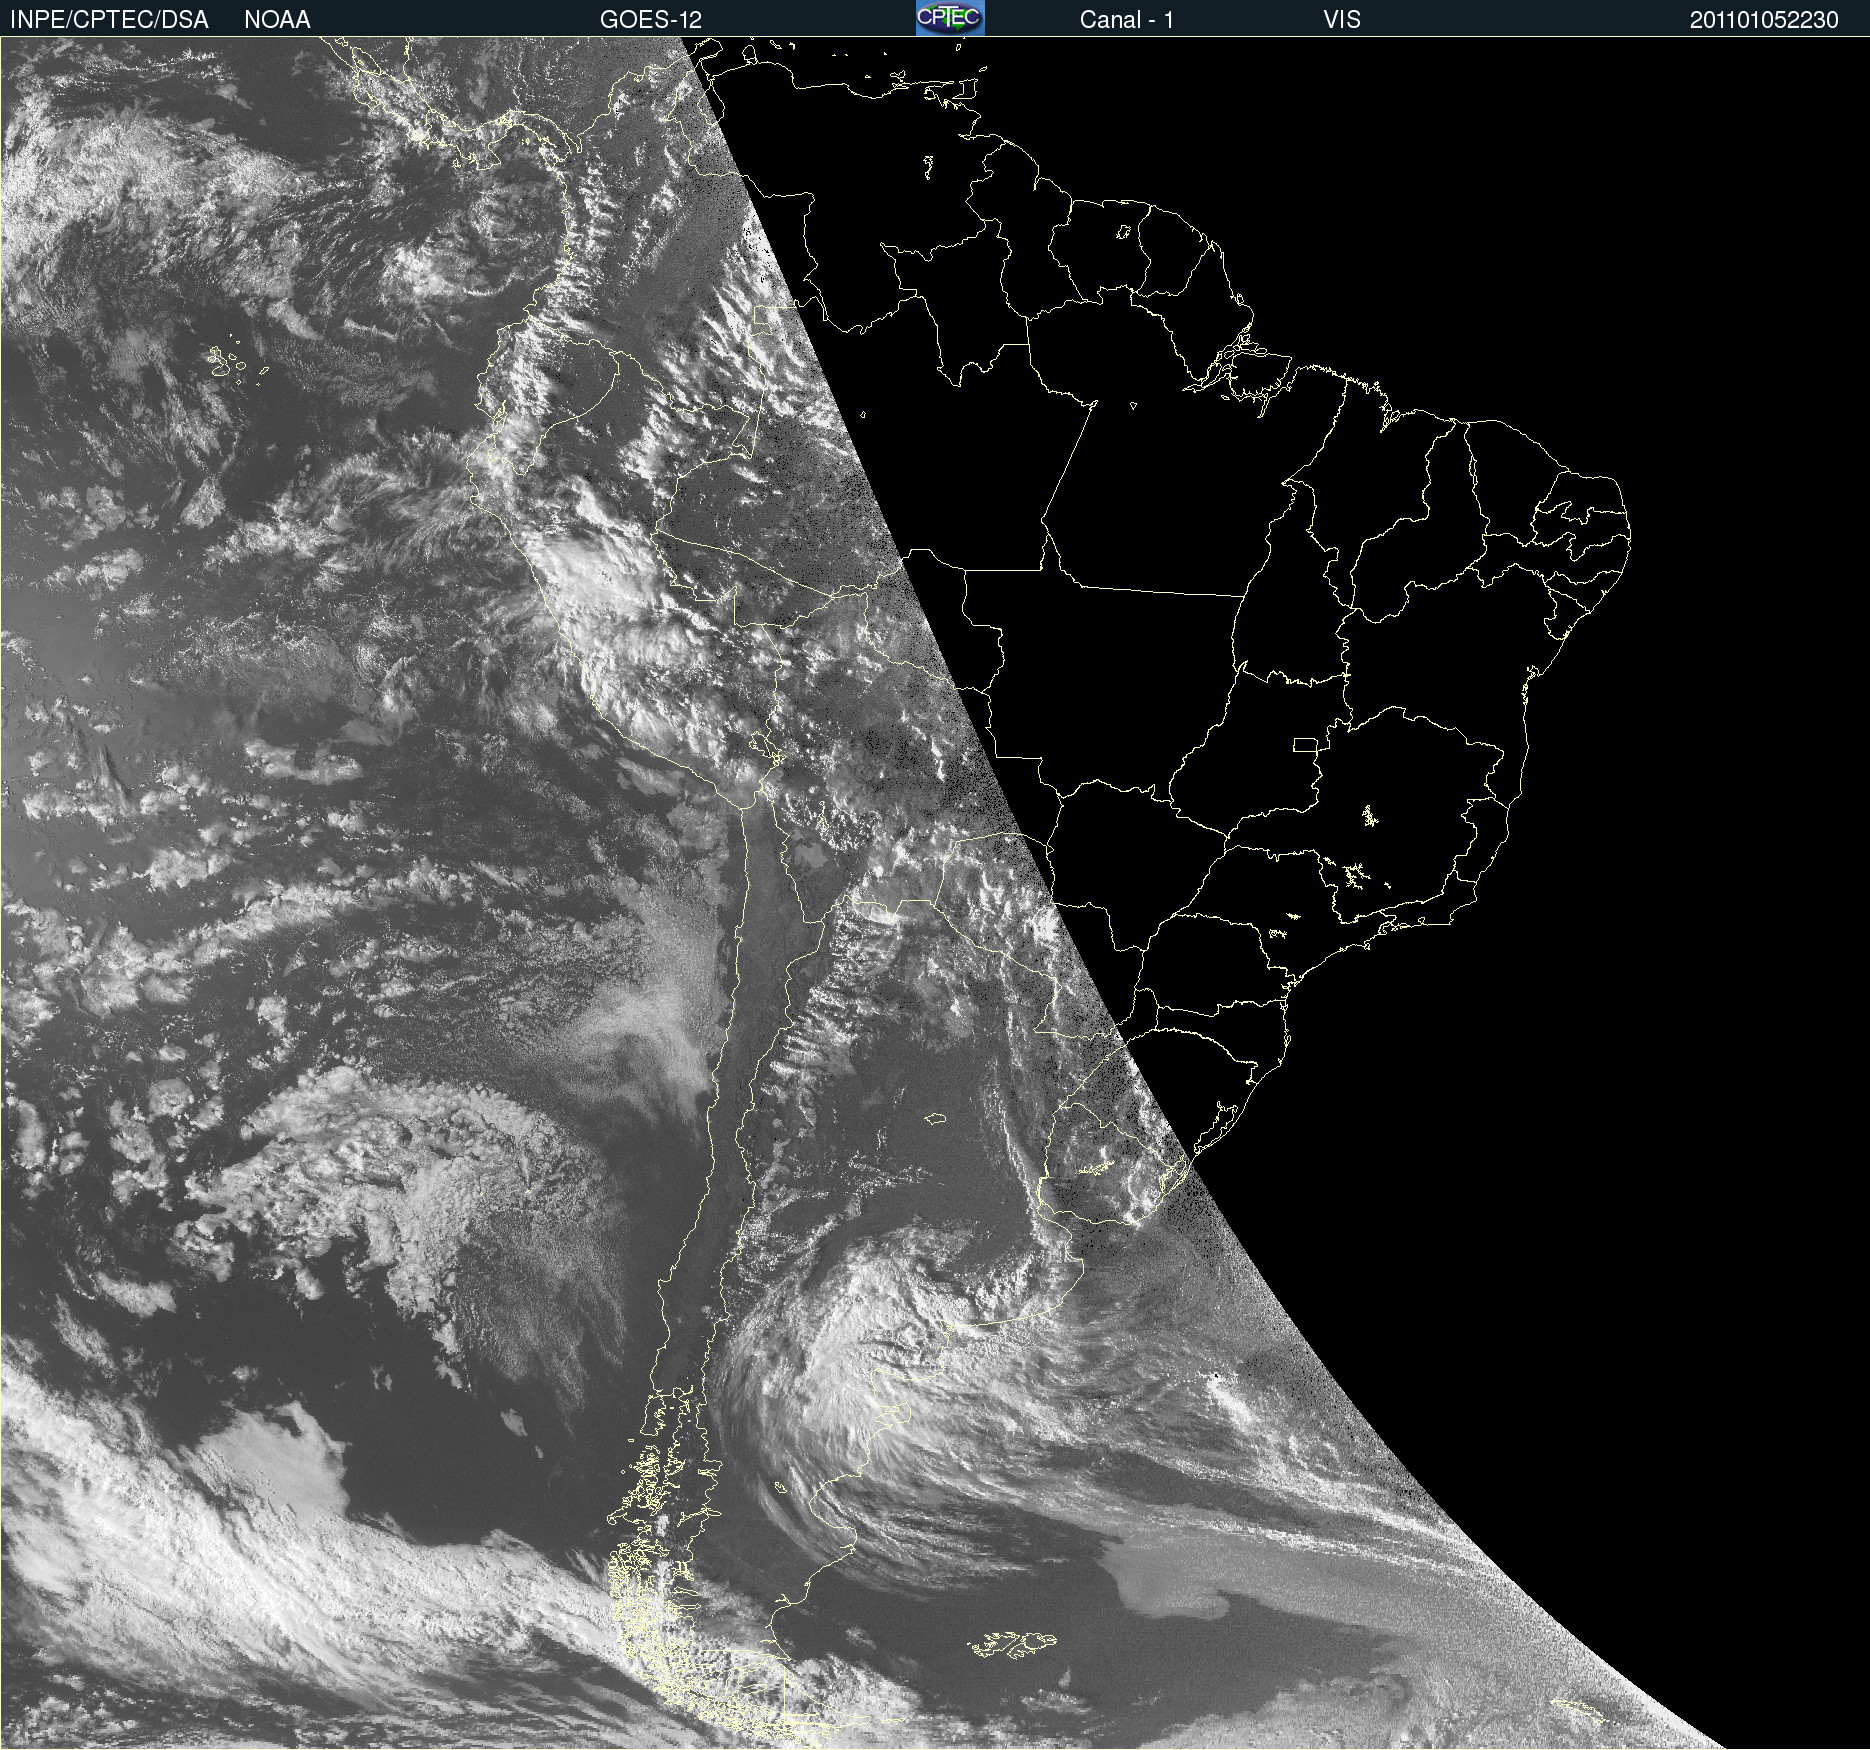Click the NOAA label in the header

tap(277, 20)
